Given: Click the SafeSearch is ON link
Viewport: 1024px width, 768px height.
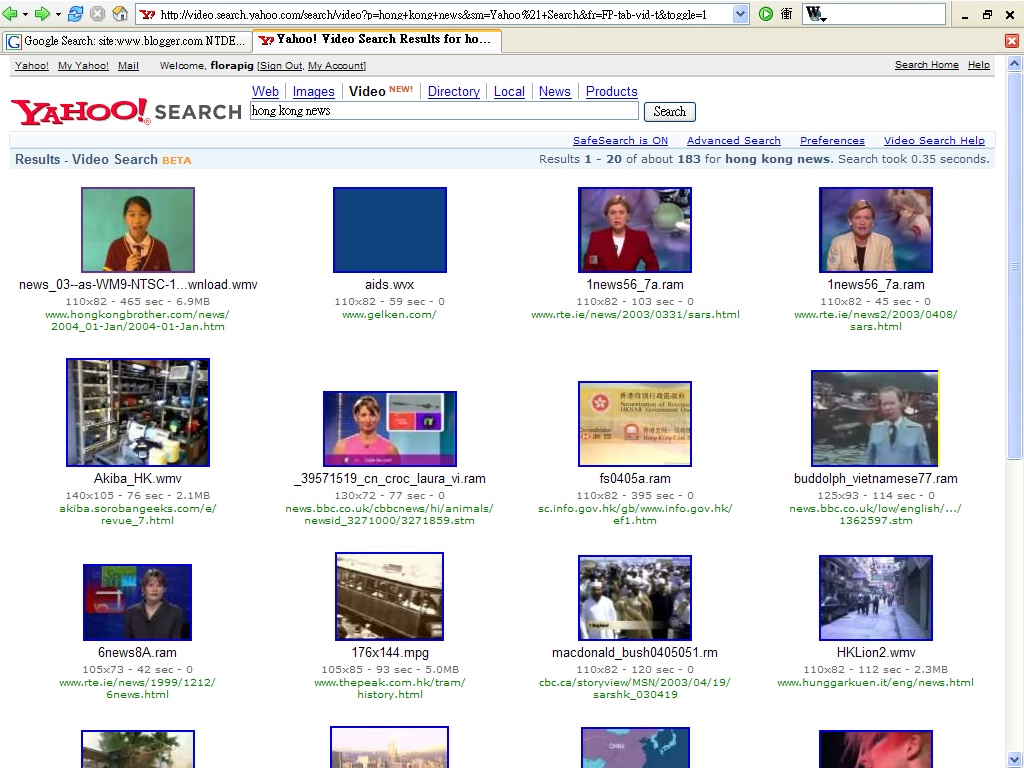Looking at the screenshot, I should click(x=620, y=140).
